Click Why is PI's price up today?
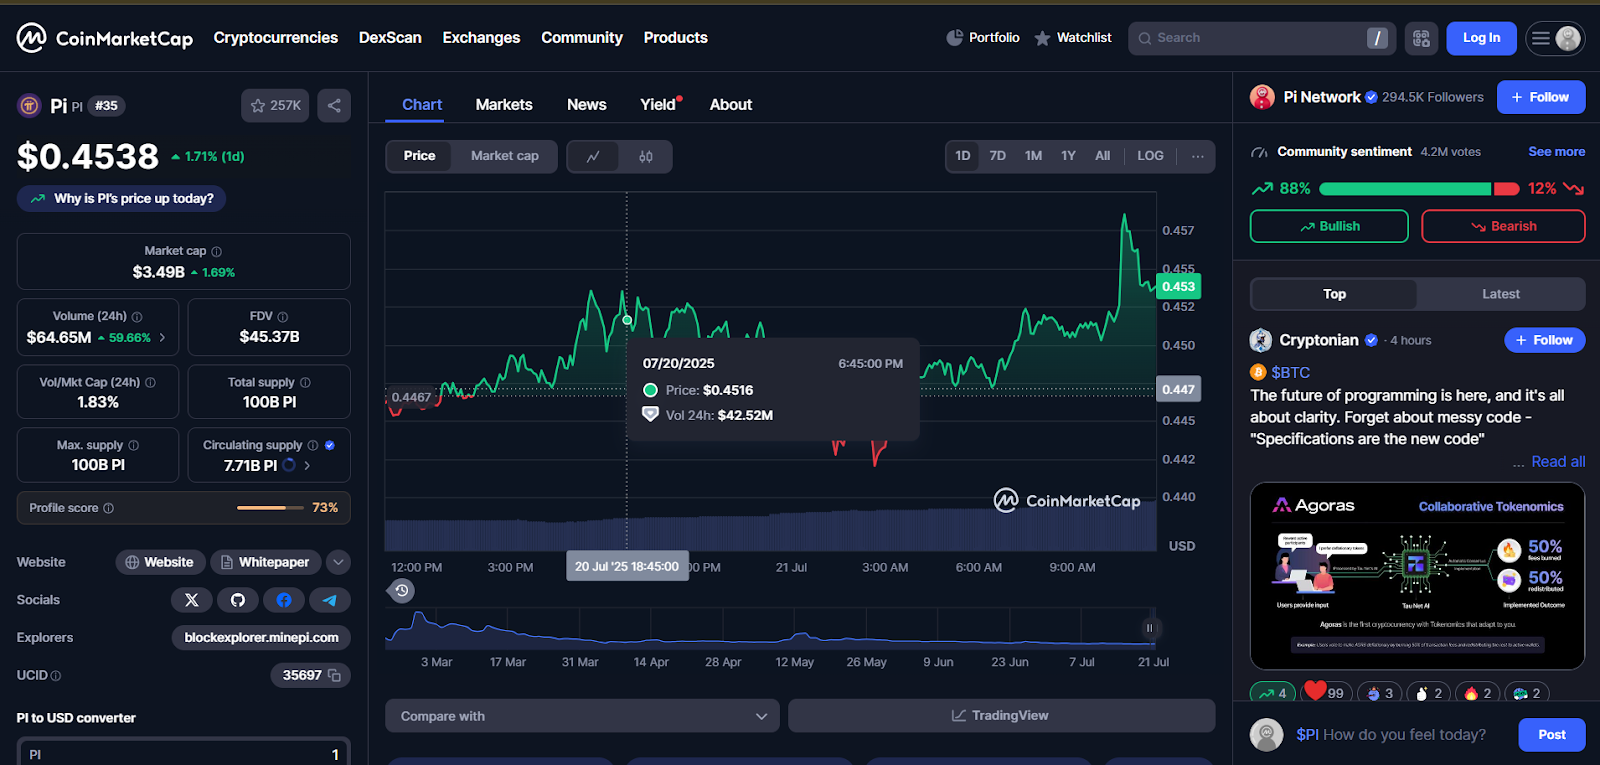 122,199
